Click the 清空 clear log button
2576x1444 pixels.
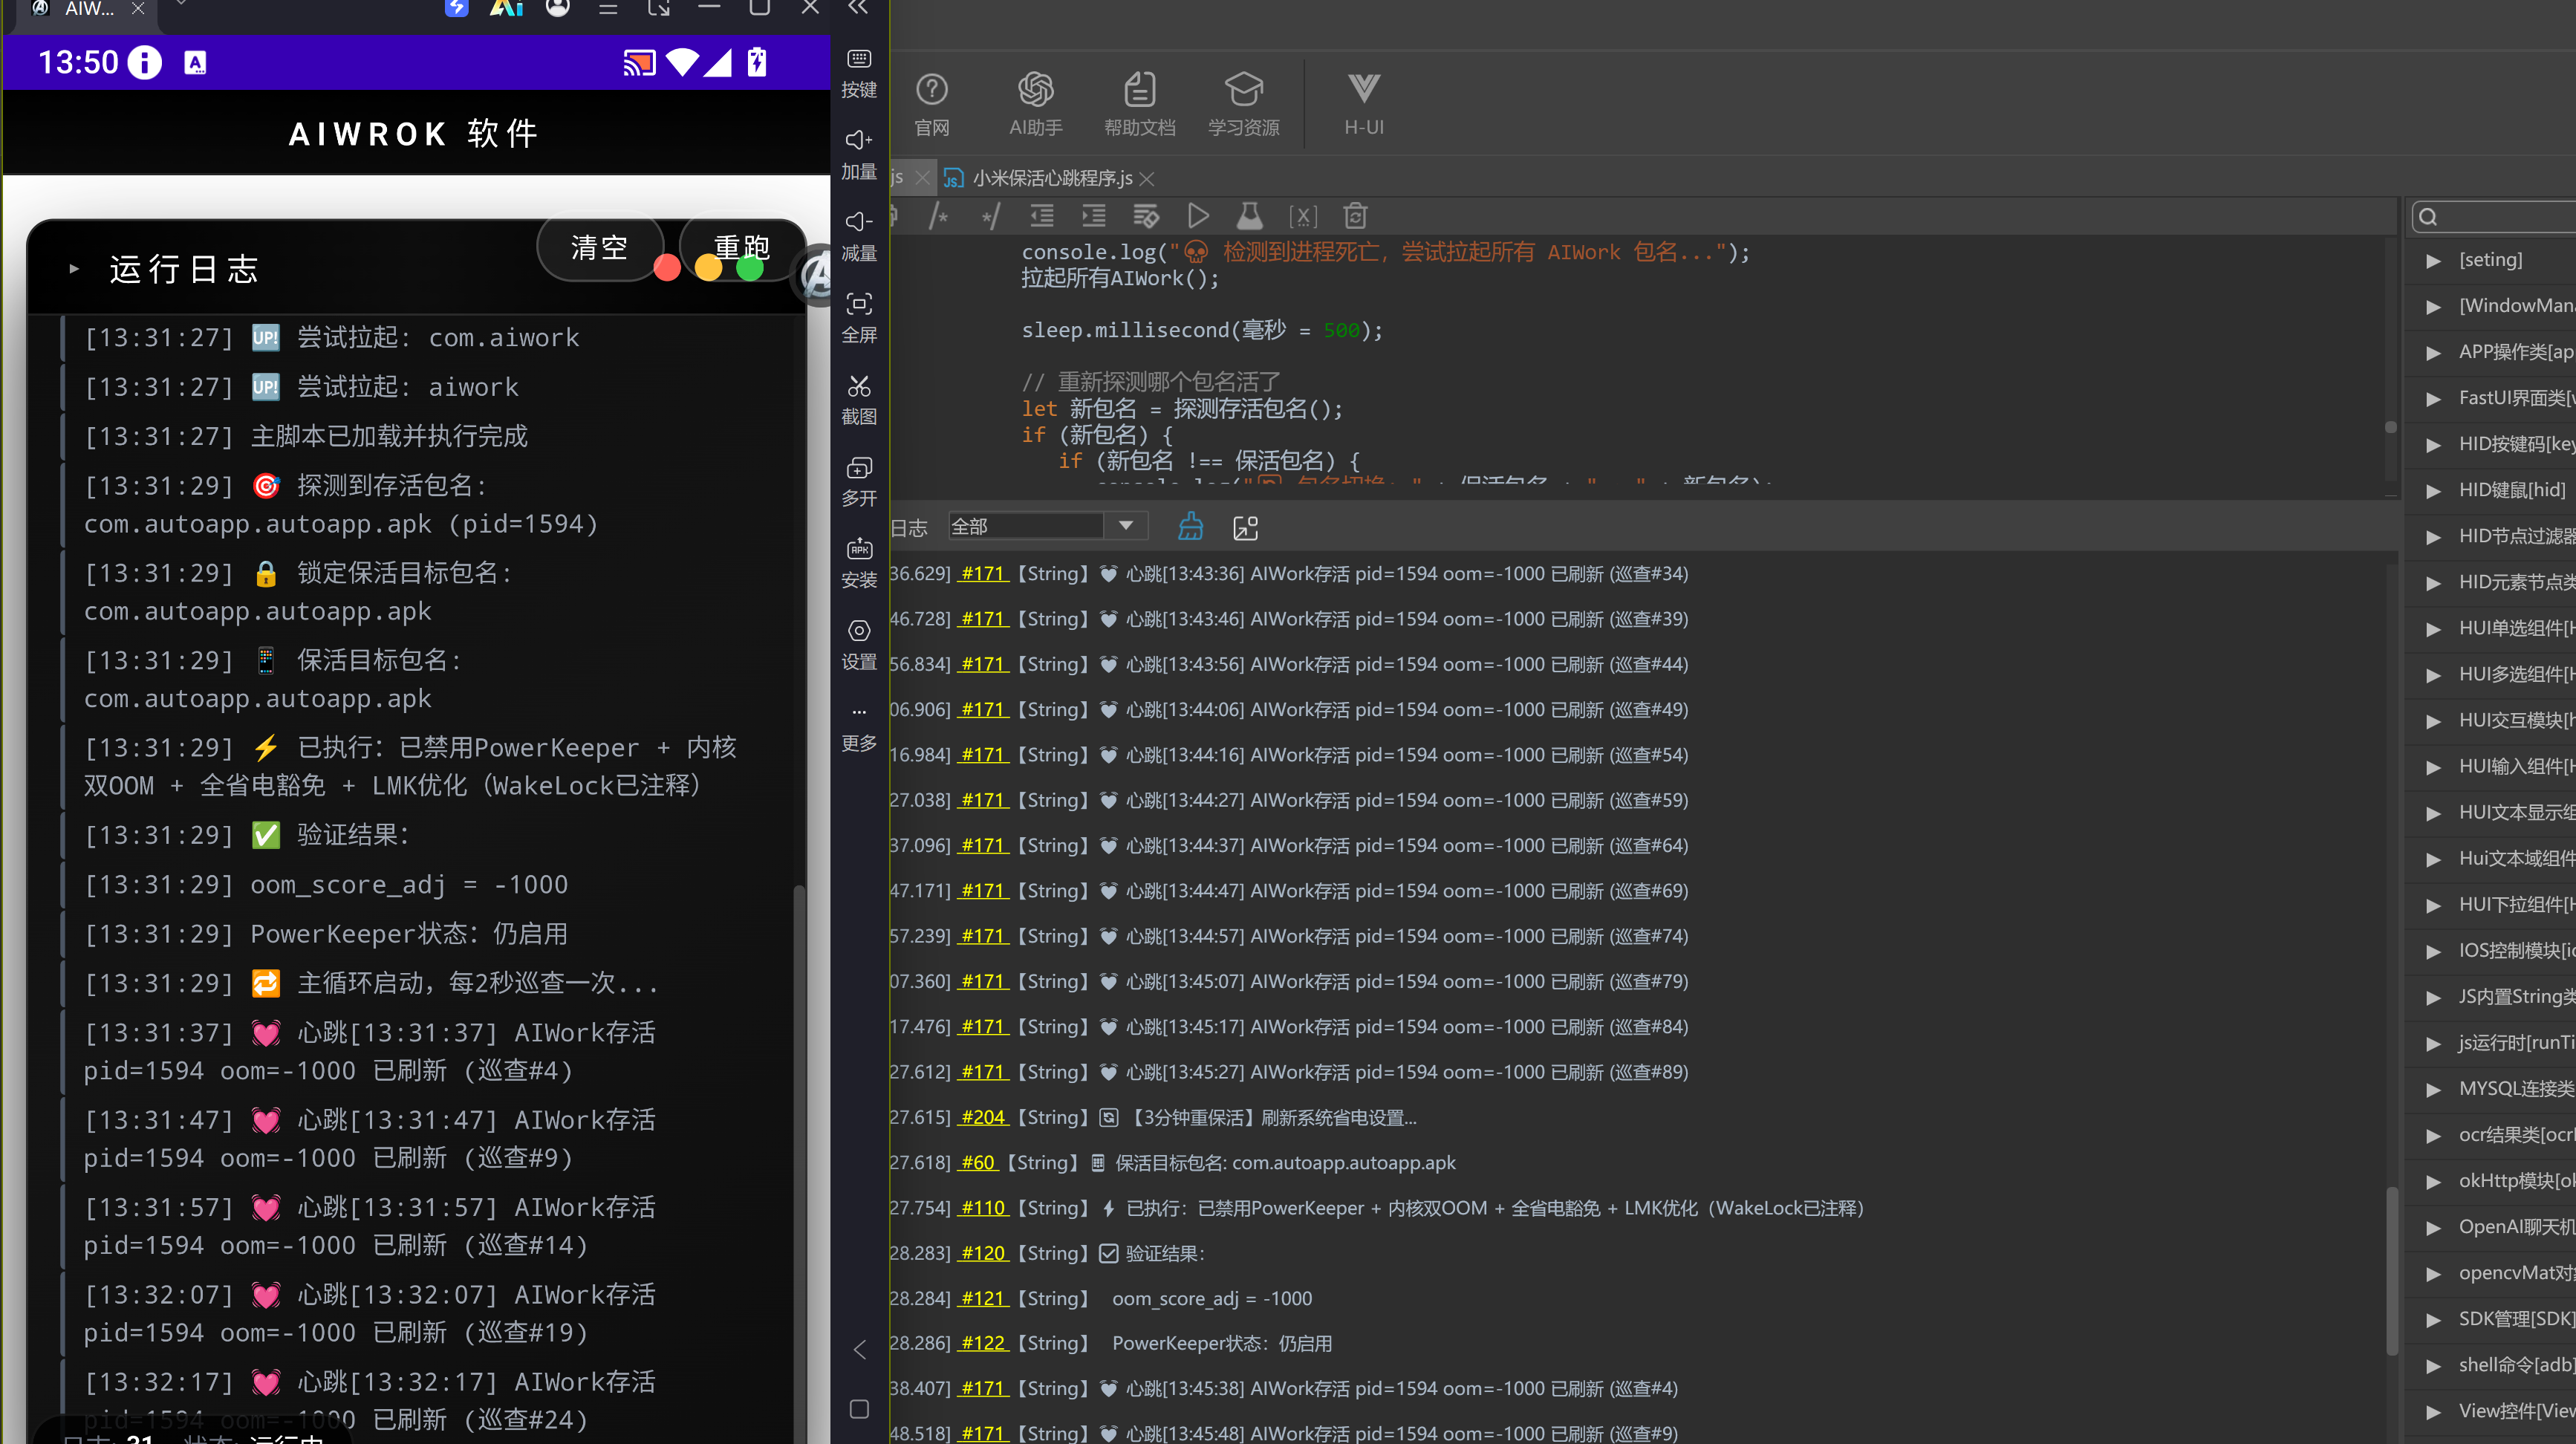click(x=599, y=248)
